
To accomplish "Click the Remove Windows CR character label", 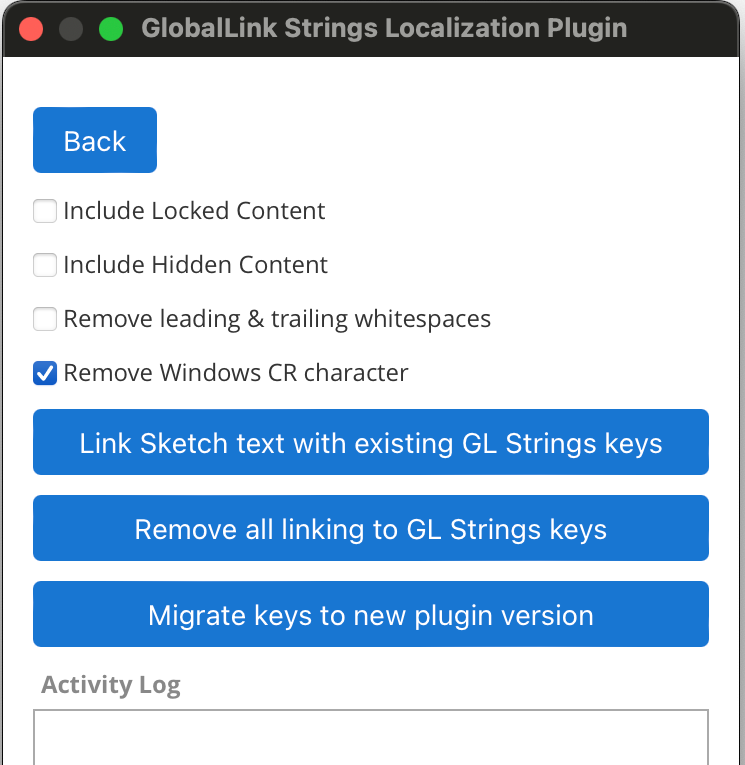I will 236,373.
